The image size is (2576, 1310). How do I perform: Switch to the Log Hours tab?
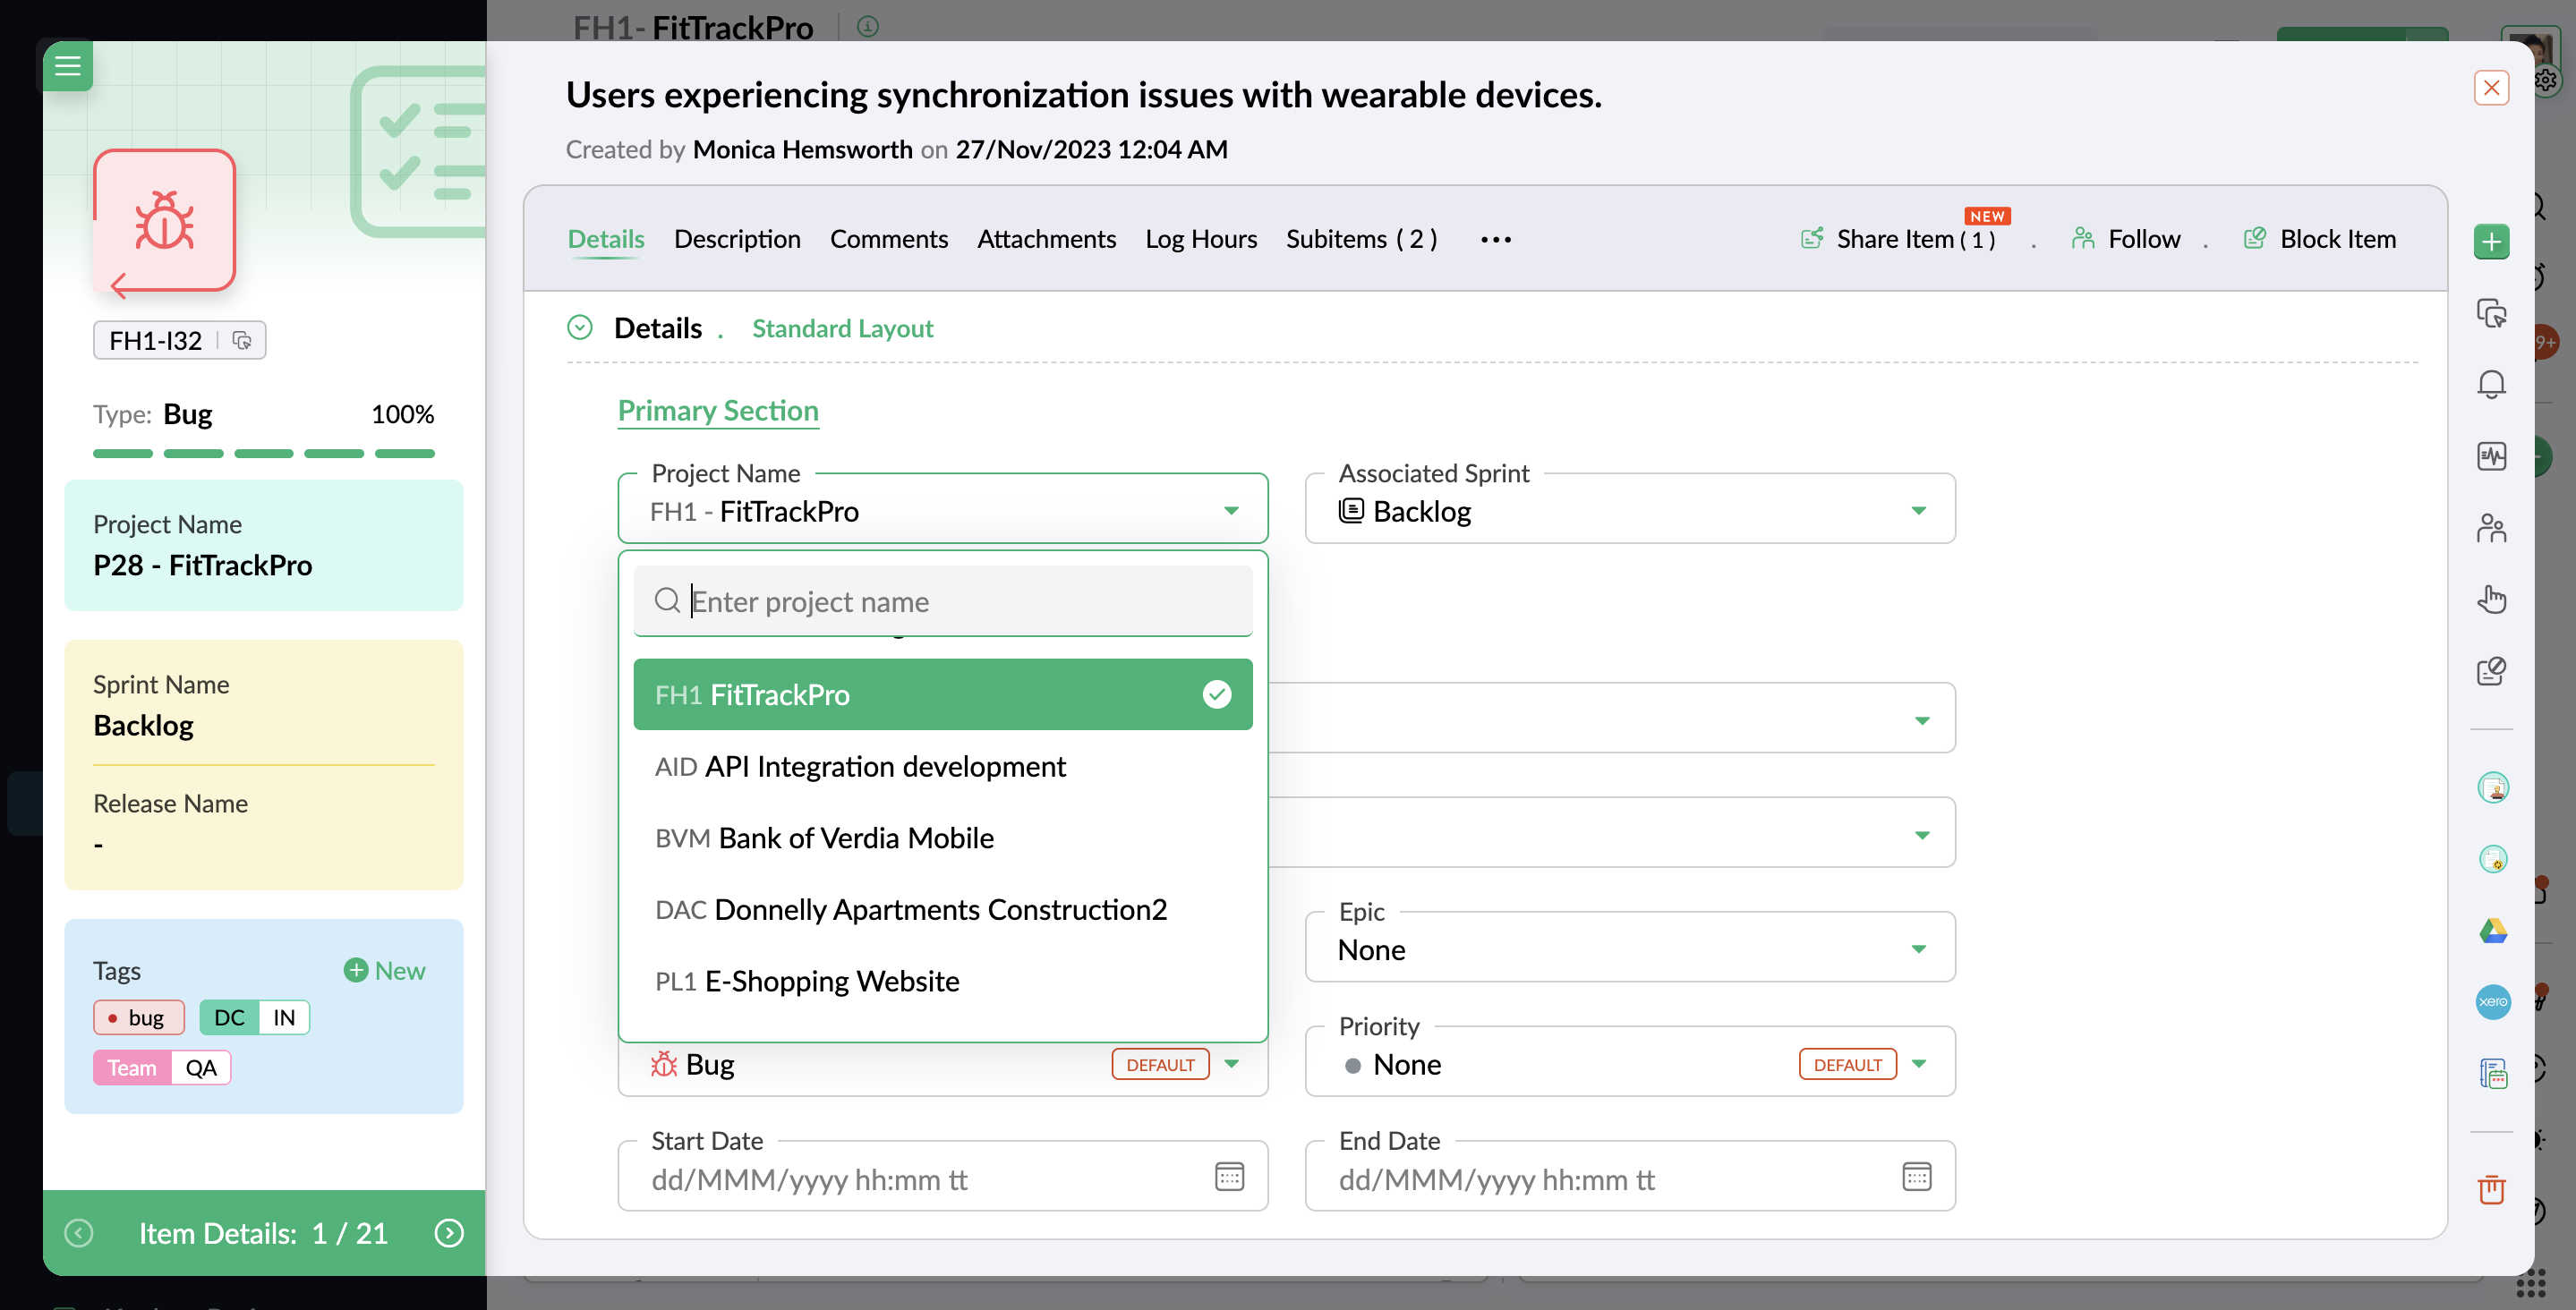click(x=1201, y=239)
